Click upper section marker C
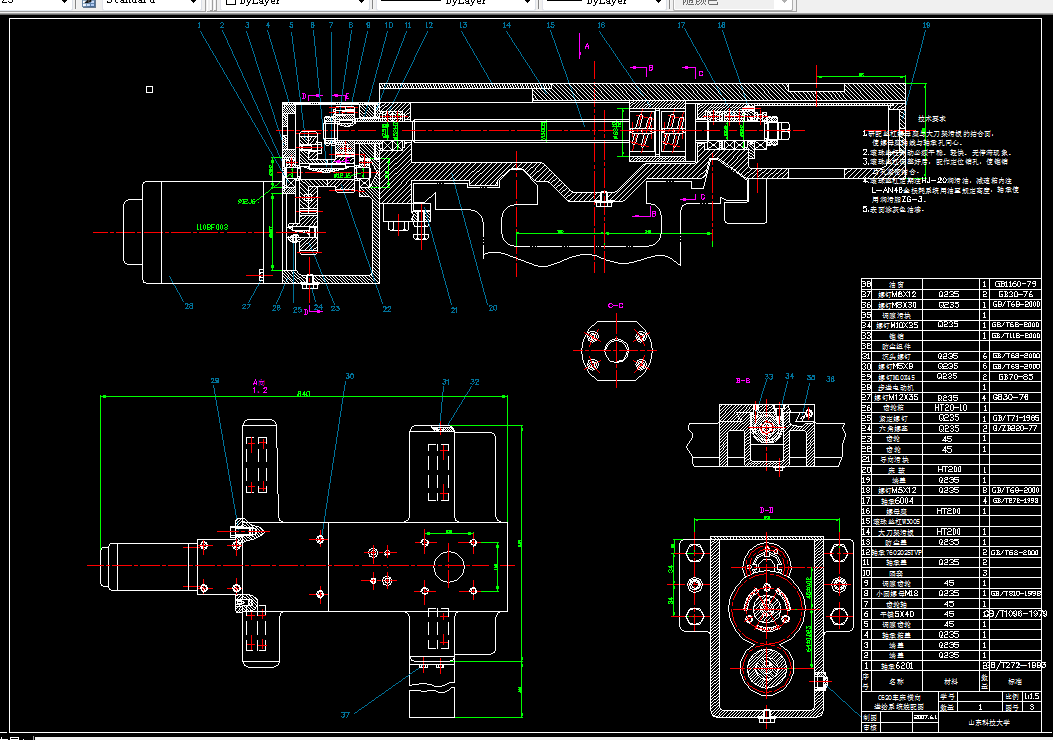This screenshot has height=740, width=1053. 700,73
